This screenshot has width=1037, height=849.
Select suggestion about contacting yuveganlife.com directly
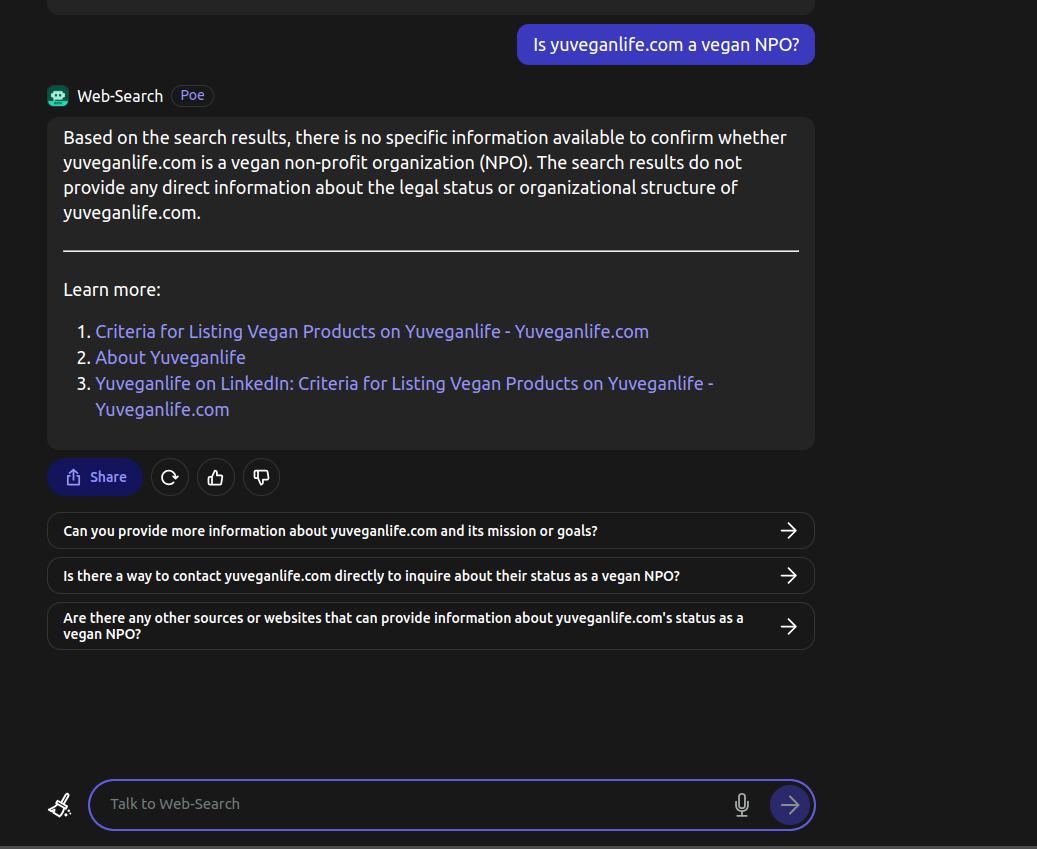click(x=431, y=575)
